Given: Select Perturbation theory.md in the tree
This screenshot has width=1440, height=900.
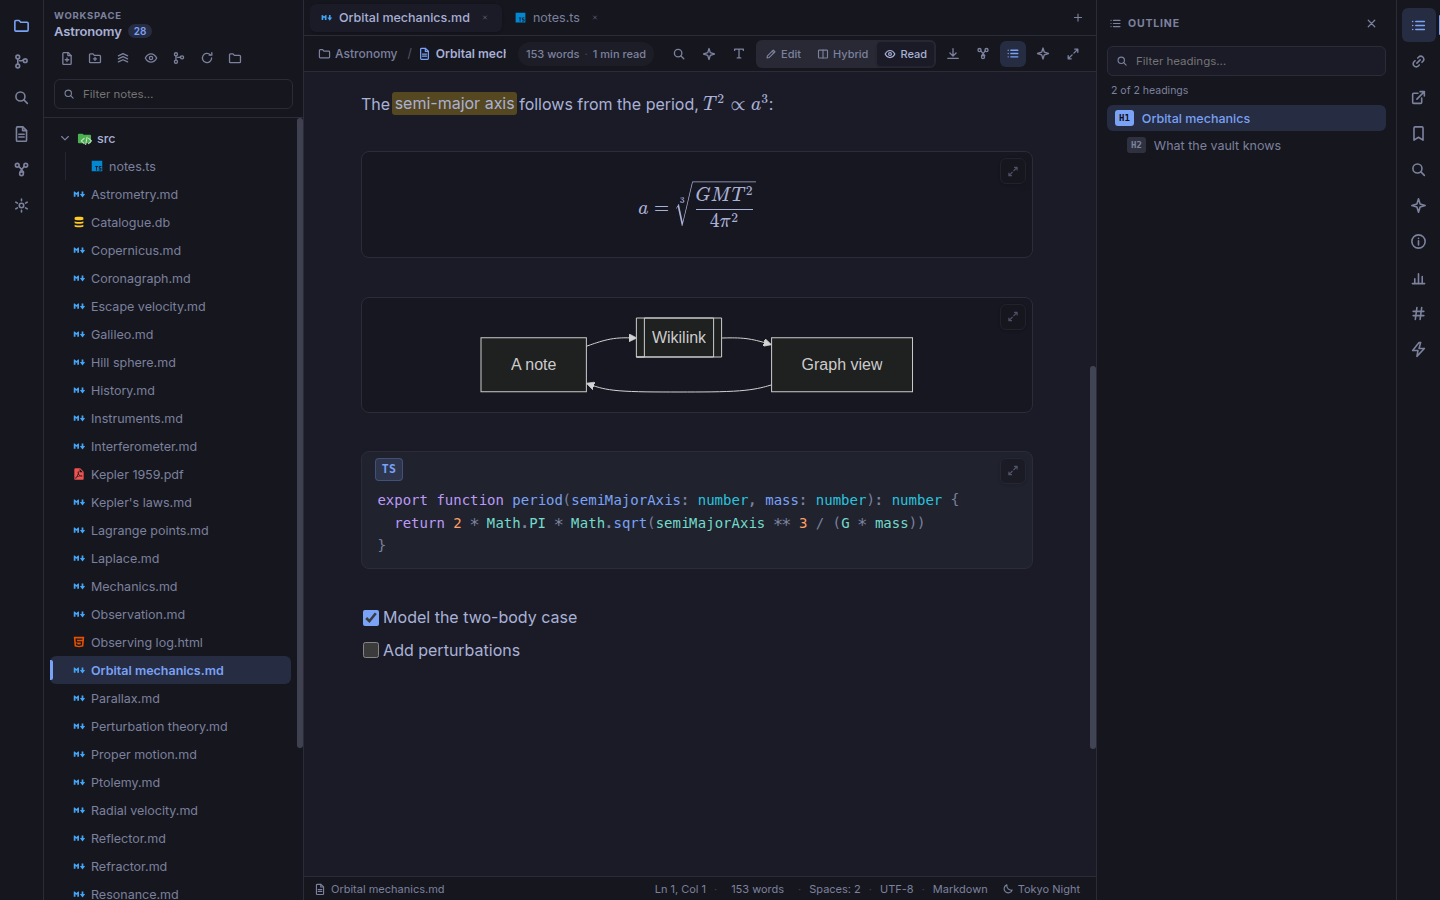Looking at the screenshot, I should [170, 727].
